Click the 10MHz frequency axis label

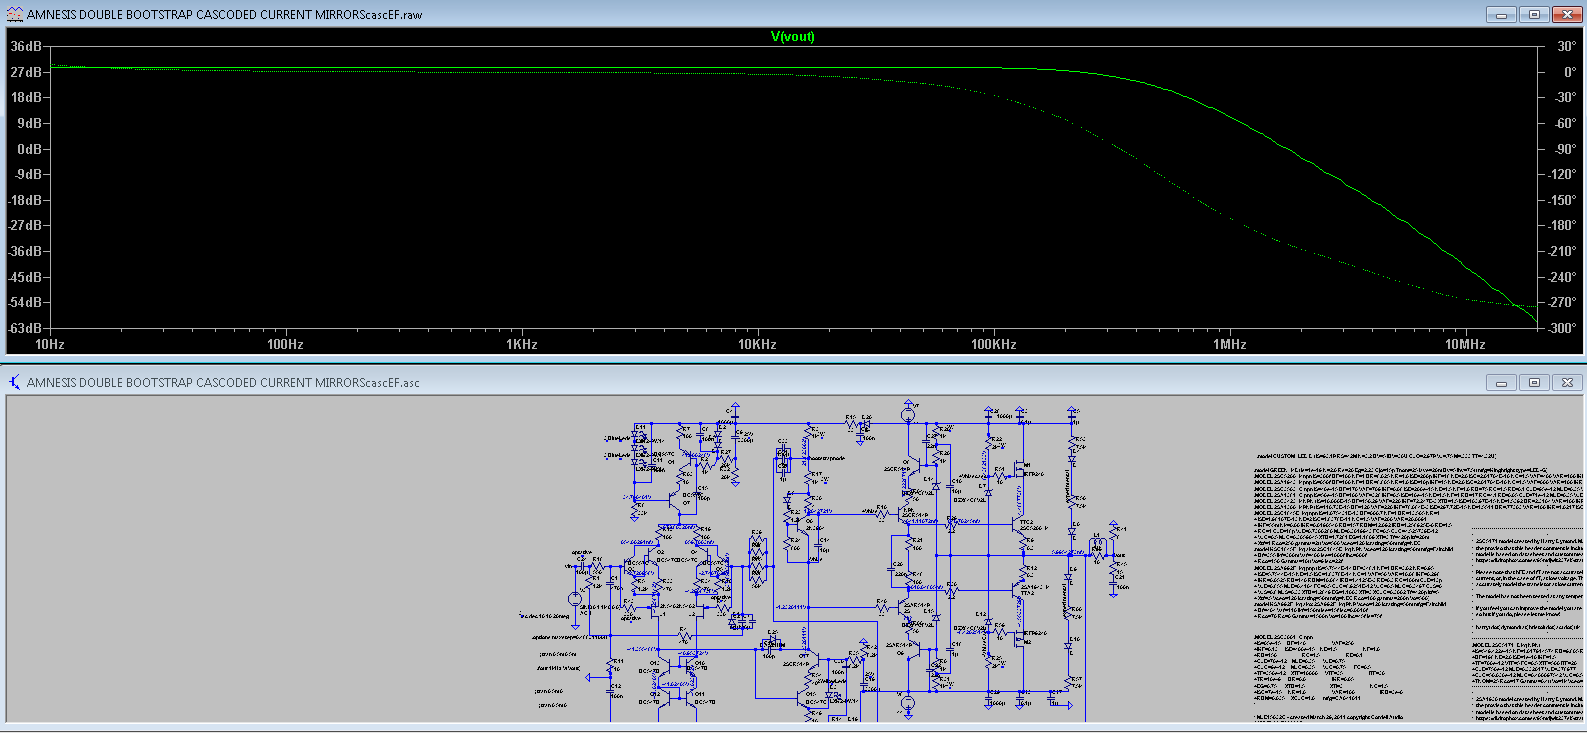[x=1465, y=345]
